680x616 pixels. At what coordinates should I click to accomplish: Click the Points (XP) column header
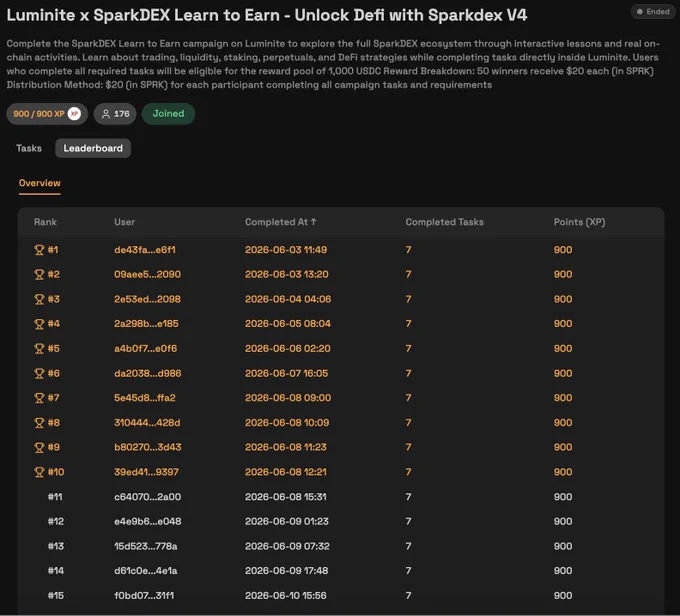coord(579,222)
